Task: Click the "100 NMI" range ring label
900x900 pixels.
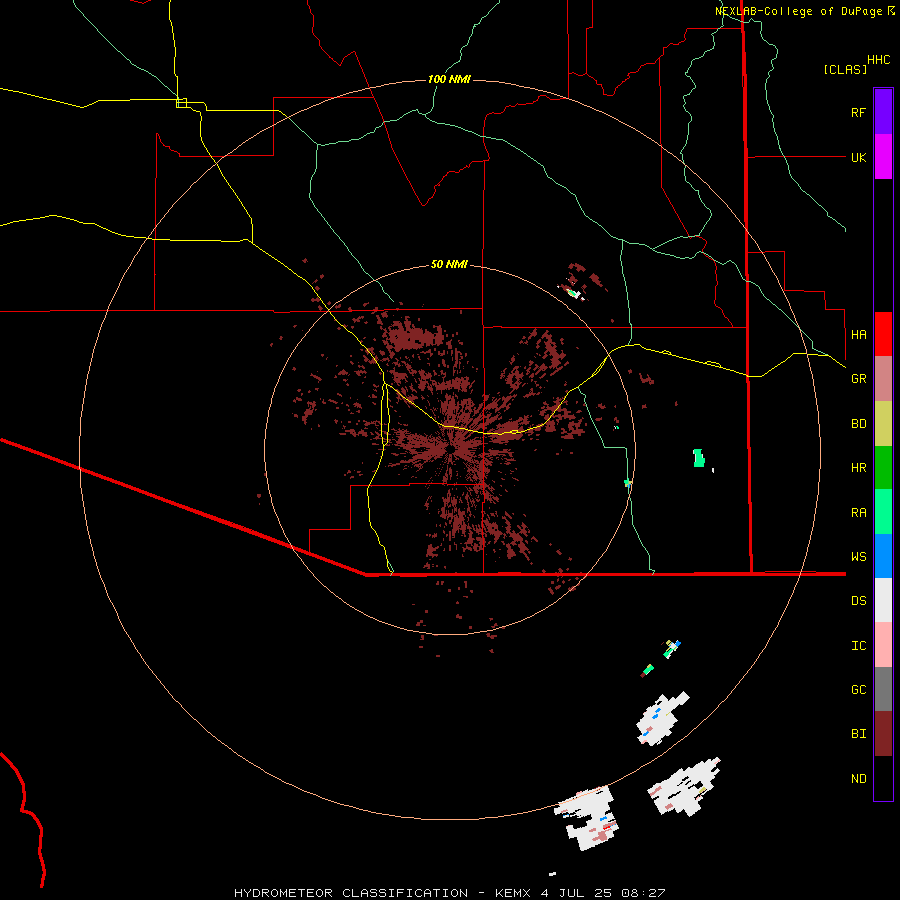Action: (449, 79)
